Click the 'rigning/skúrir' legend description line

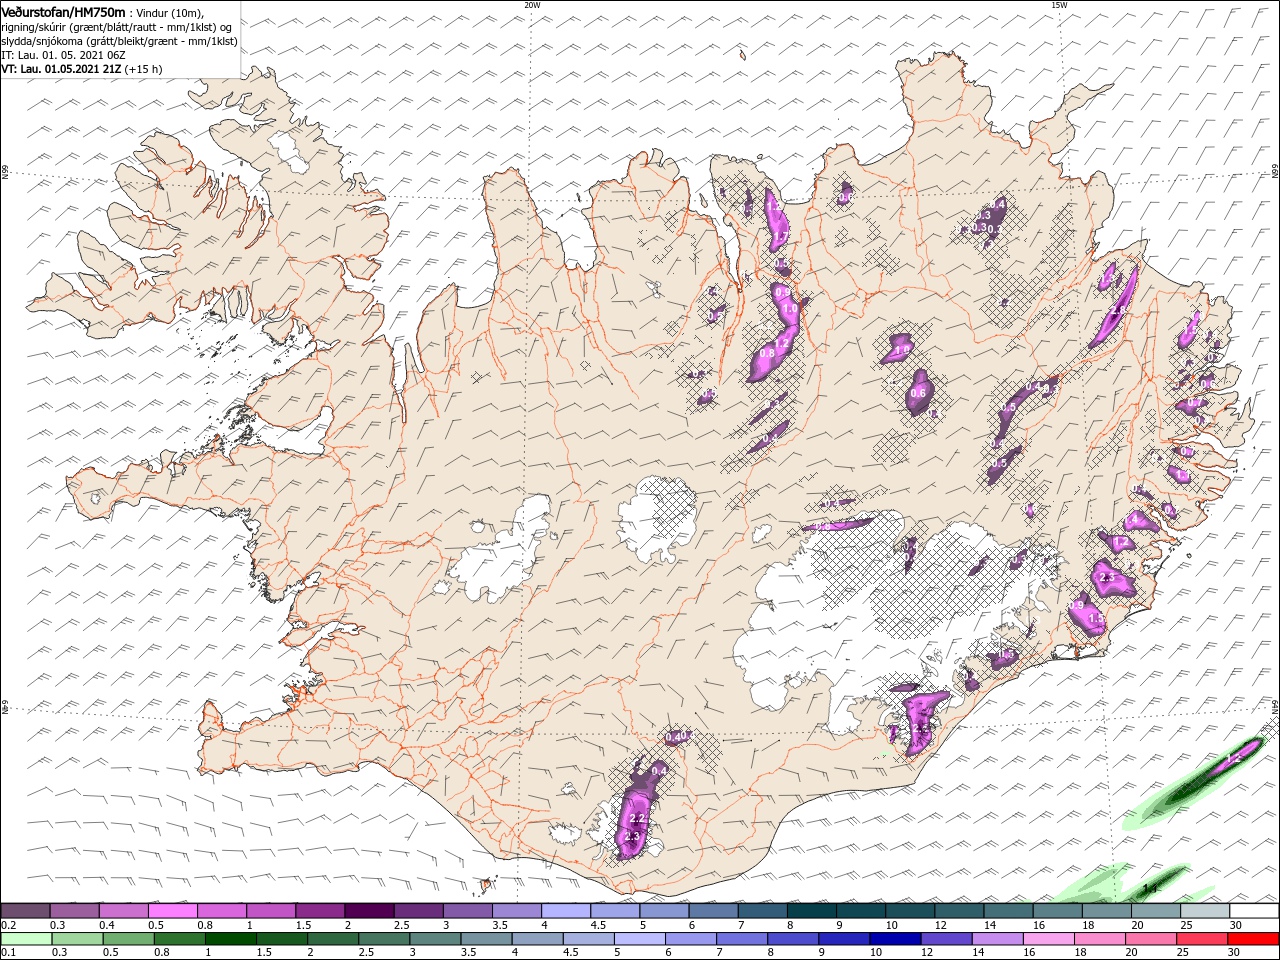(116, 26)
